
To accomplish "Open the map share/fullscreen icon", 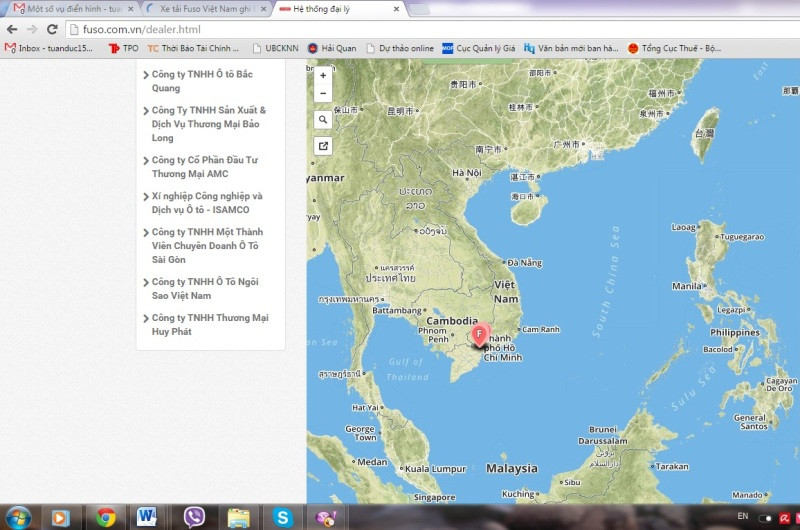I will pyautogui.click(x=323, y=146).
